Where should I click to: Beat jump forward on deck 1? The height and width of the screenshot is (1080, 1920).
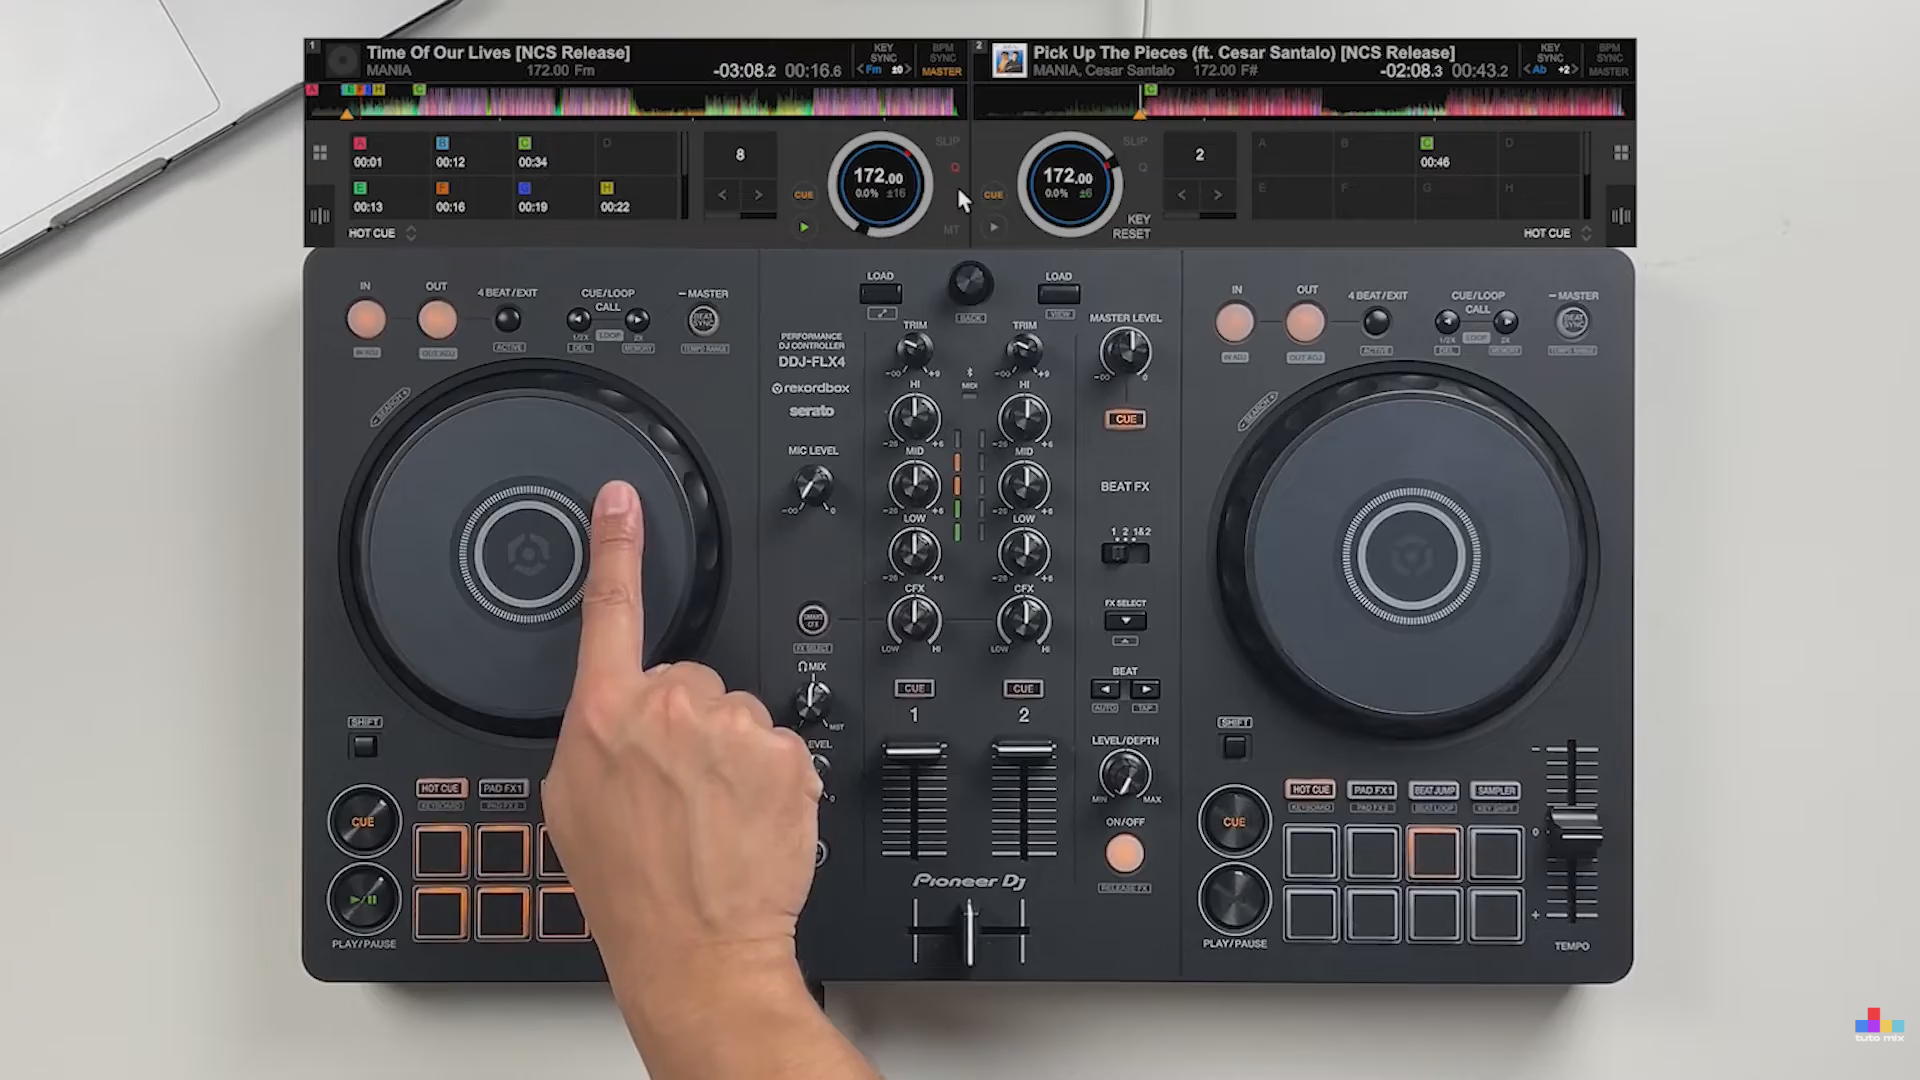point(759,195)
